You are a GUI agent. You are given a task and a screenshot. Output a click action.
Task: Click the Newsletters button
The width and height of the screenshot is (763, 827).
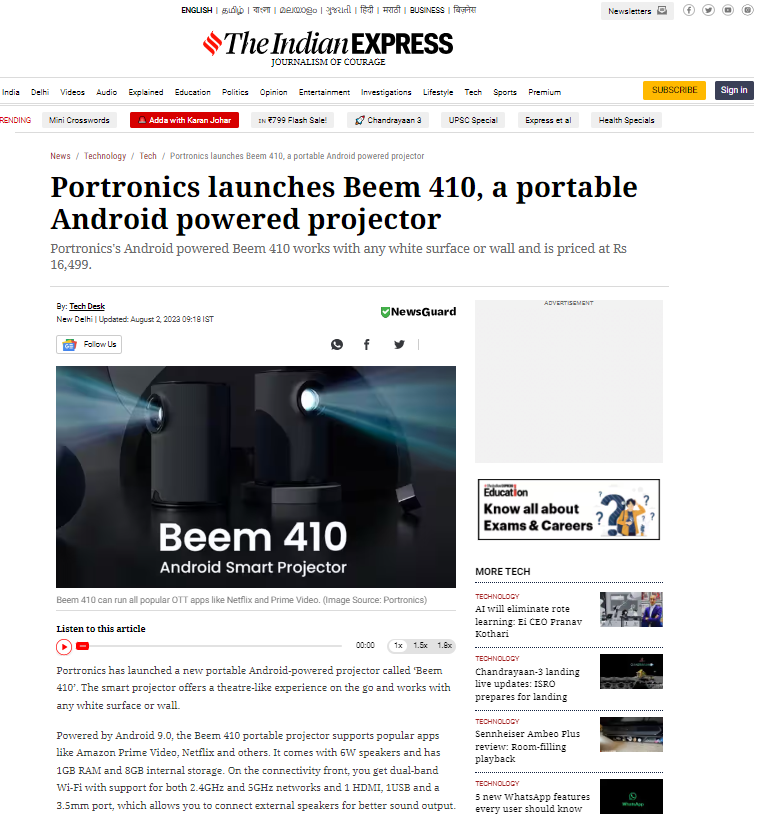click(x=637, y=11)
